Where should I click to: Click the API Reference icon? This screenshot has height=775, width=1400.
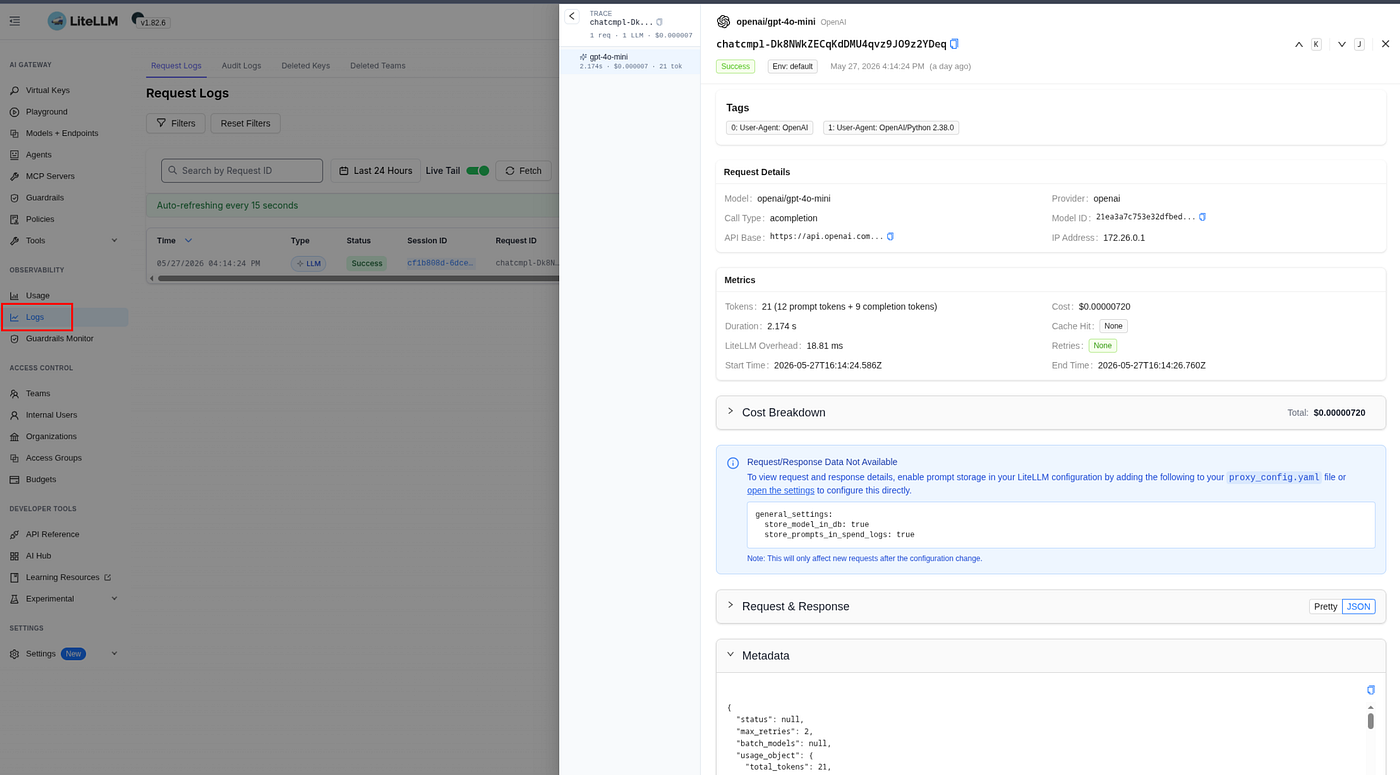tap(14, 535)
